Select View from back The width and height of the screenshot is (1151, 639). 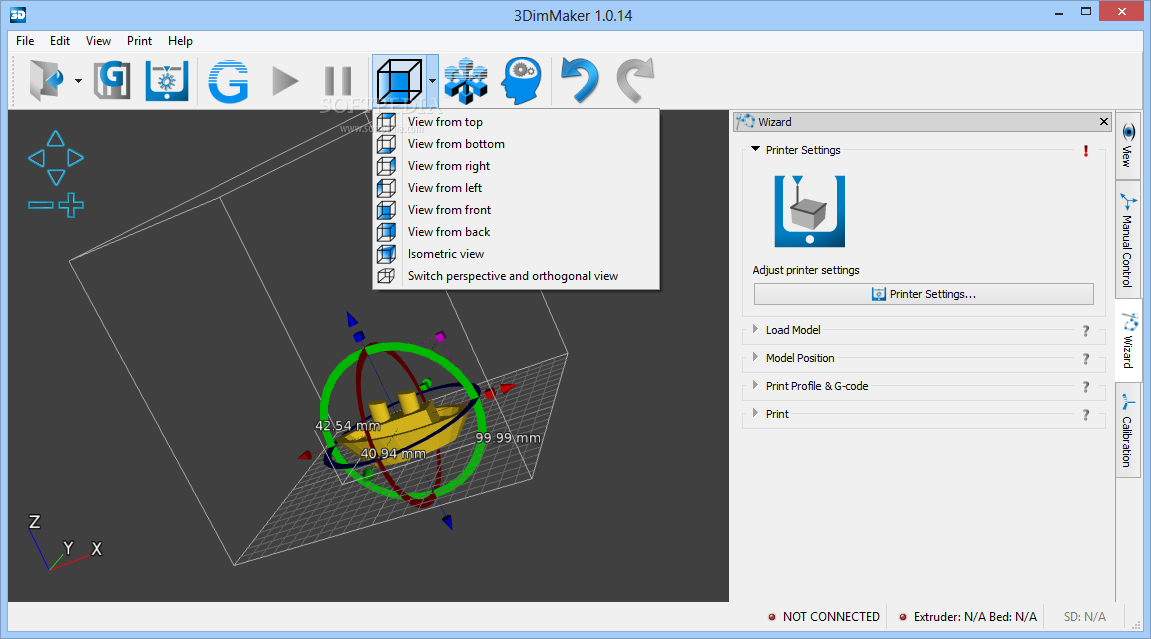[516, 232]
